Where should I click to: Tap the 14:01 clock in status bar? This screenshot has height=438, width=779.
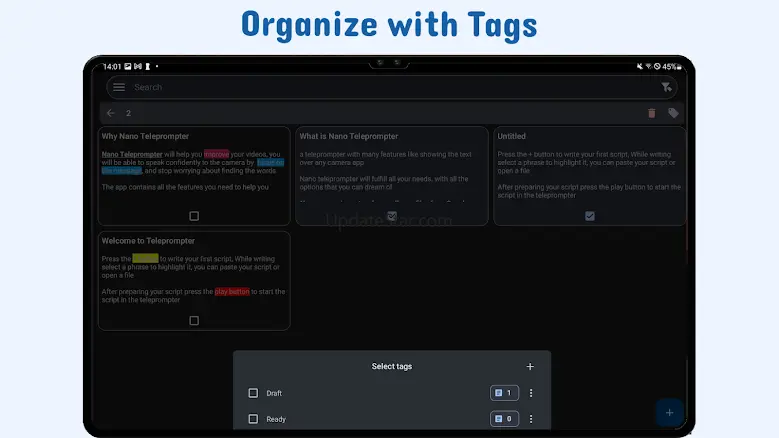coord(112,67)
